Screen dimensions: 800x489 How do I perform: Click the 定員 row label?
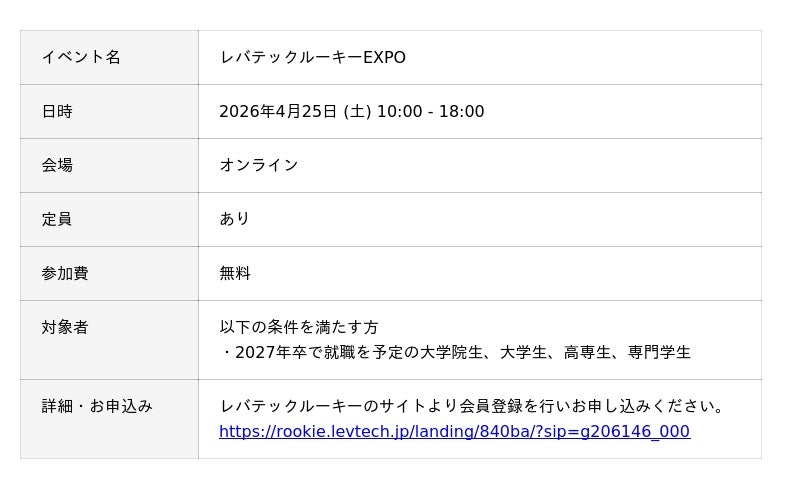coord(57,220)
